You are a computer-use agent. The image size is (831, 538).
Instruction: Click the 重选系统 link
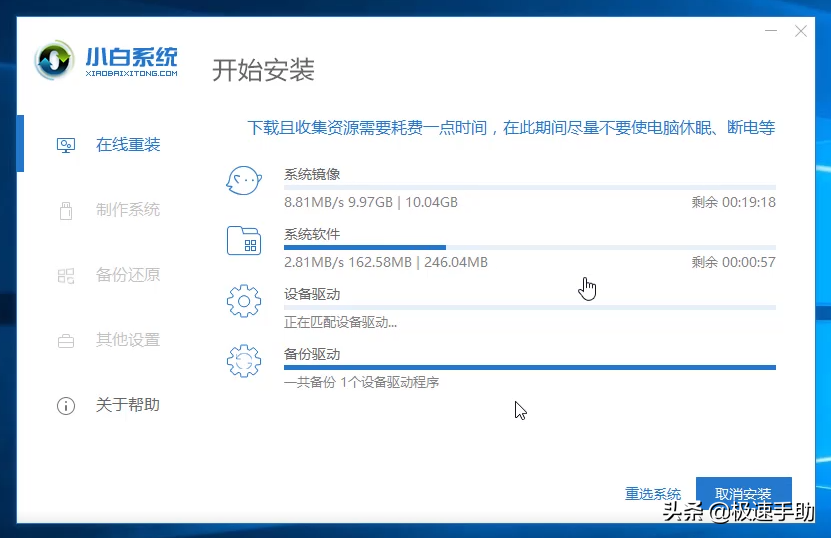click(653, 494)
